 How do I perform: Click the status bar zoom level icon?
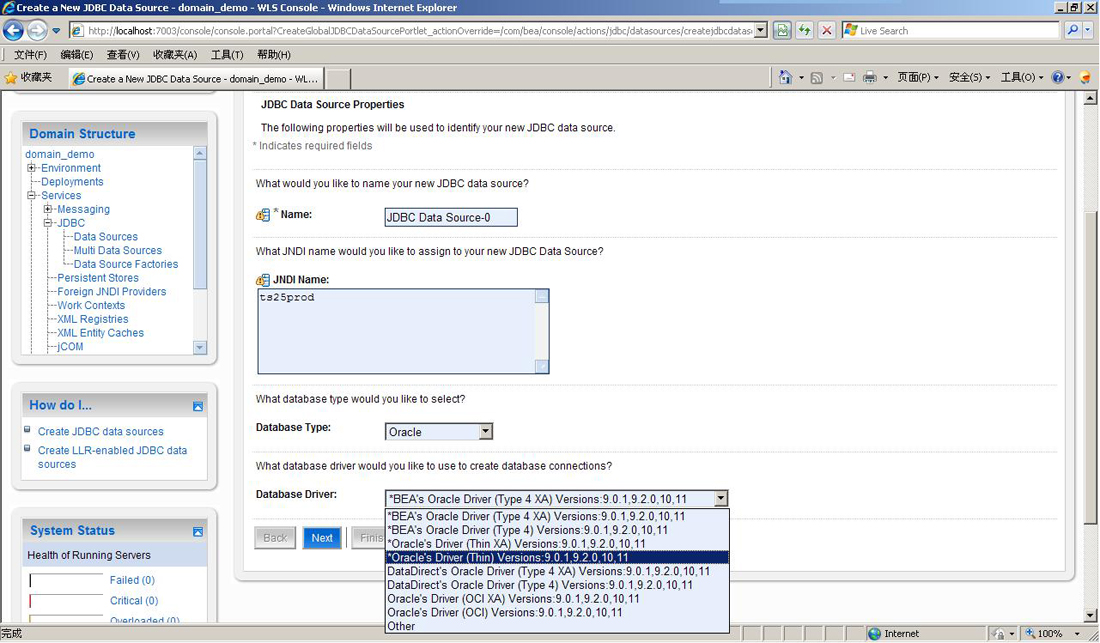(1031, 634)
